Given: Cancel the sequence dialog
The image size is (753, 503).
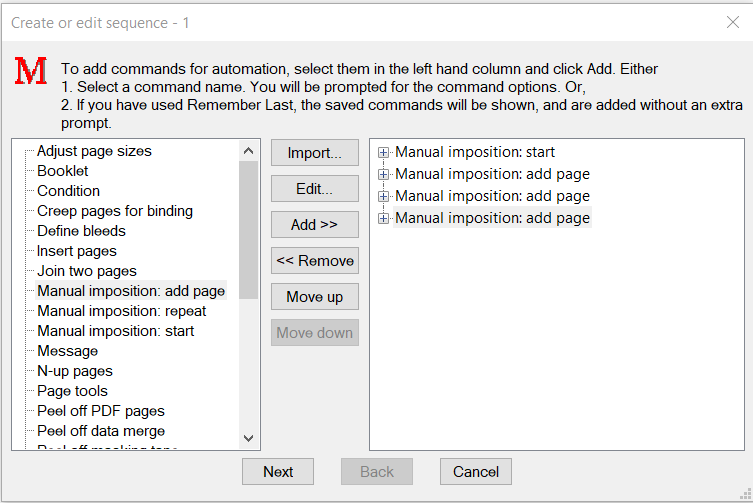Looking at the screenshot, I should click(x=476, y=472).
